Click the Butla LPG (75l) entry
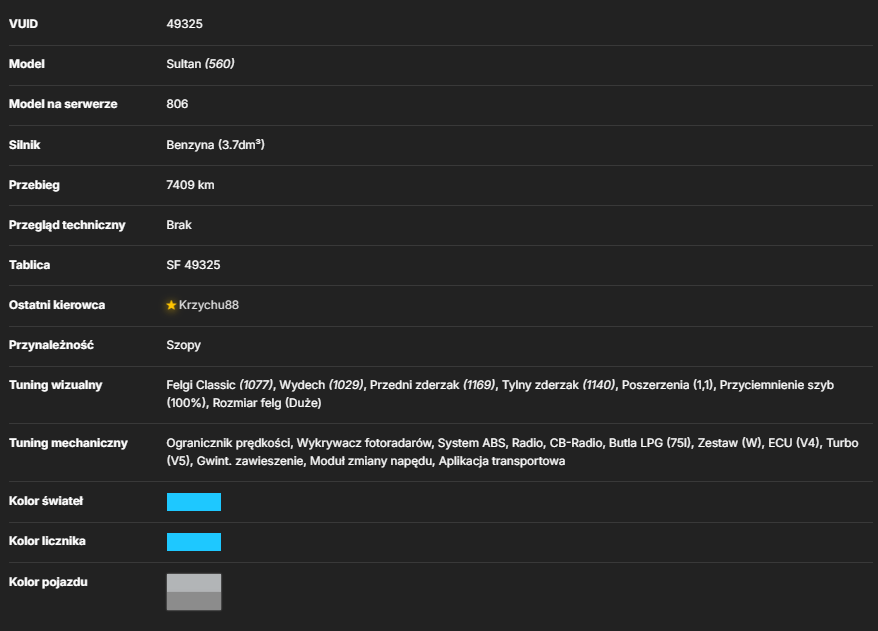The image size is (878, 631). (x=650, y=443)
